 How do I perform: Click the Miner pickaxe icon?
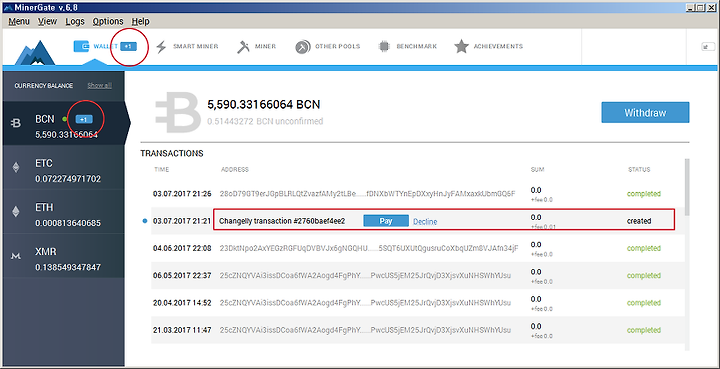tap(243, 47)
